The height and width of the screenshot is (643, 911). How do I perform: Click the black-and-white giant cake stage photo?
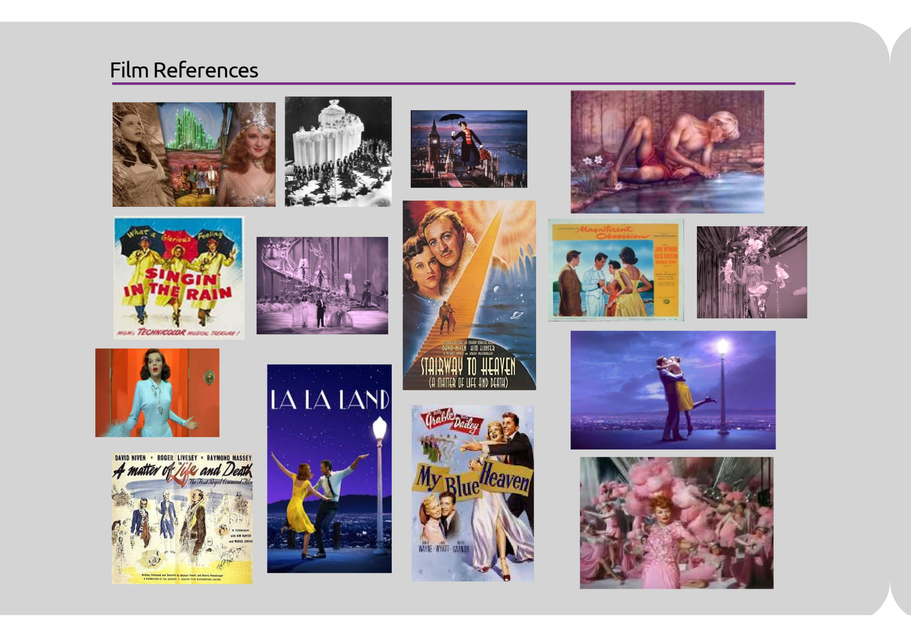tap(338, 152)
